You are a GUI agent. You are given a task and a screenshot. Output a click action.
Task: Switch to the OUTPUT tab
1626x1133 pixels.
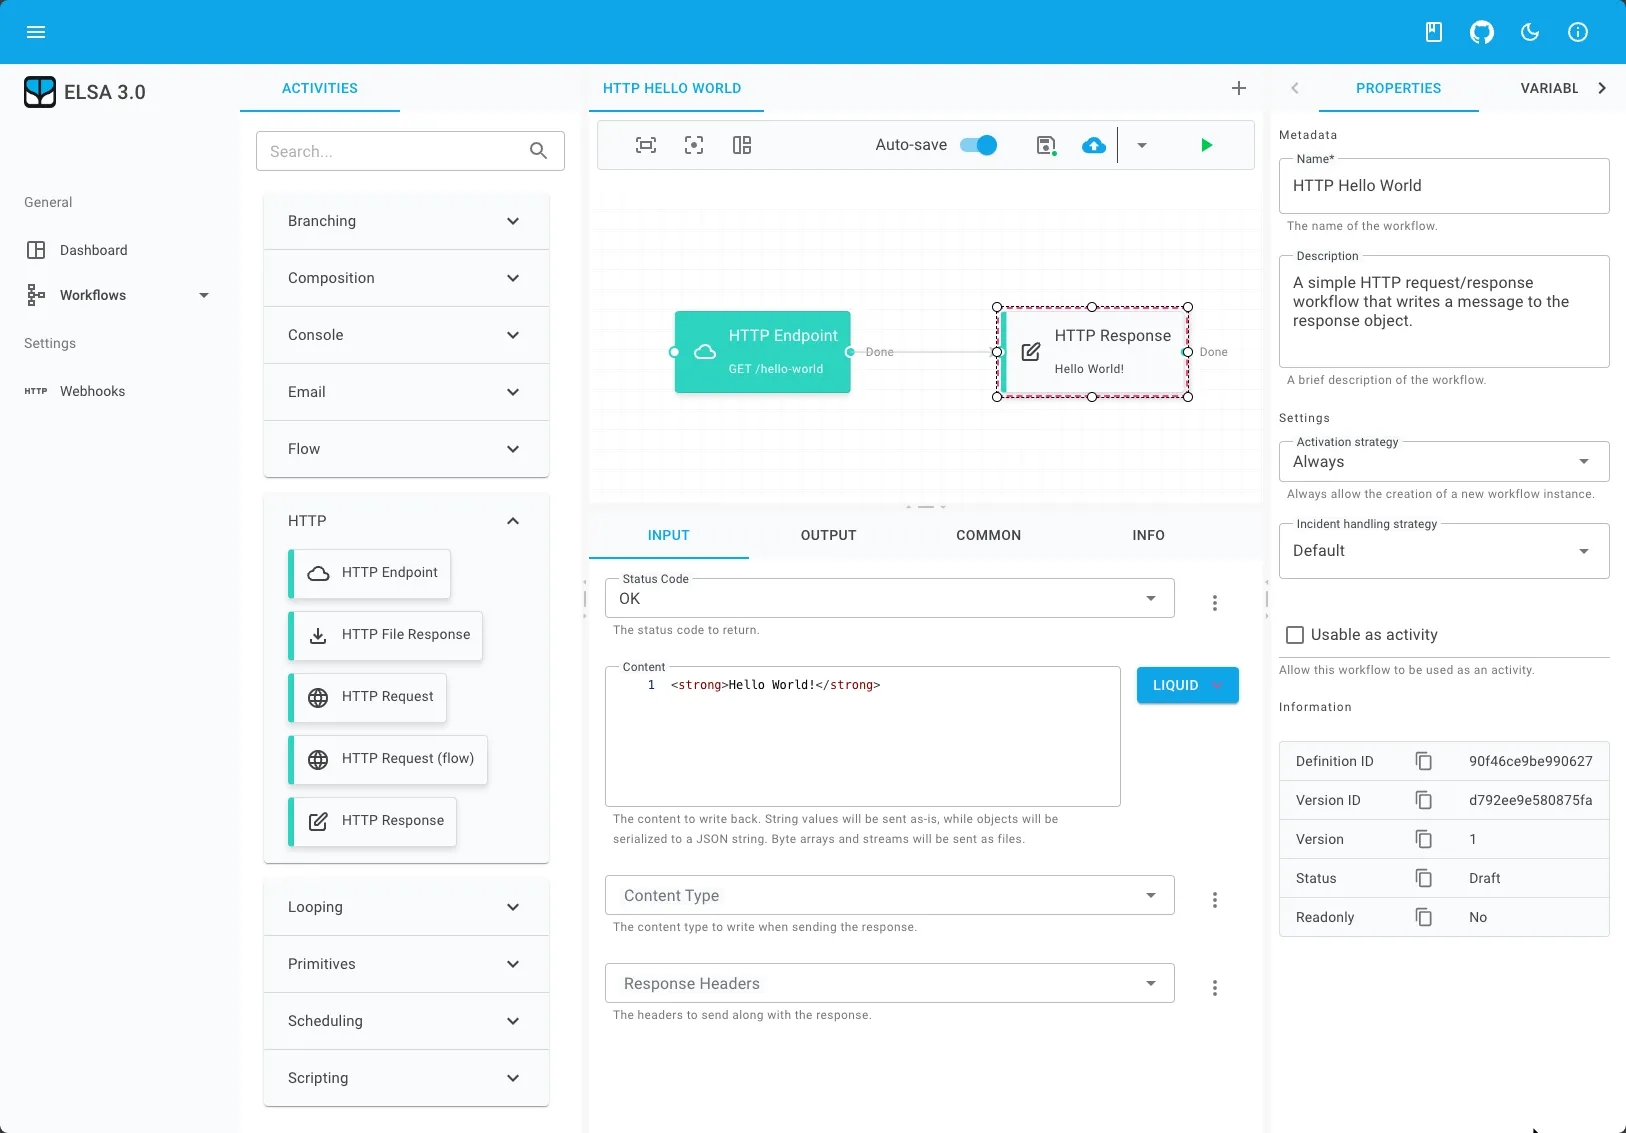[828, 535]
